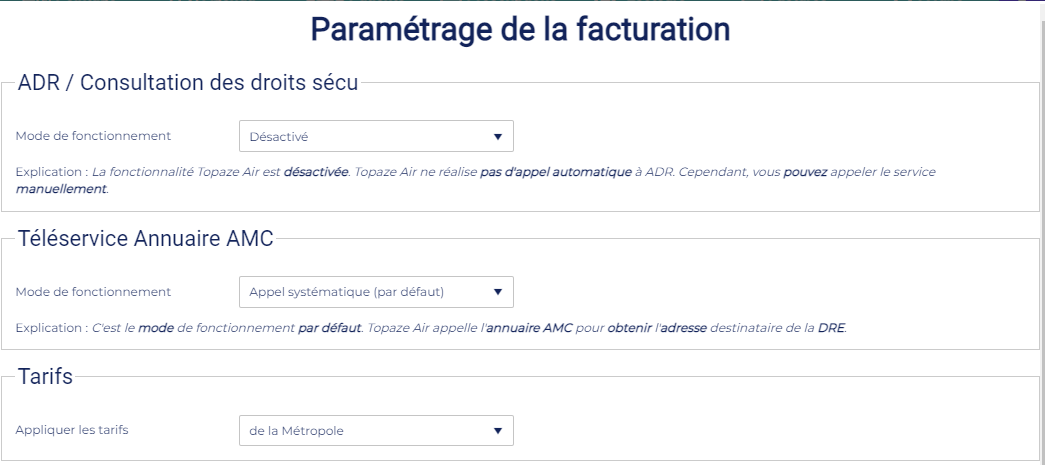Click the arrow icon on Appel systématique dropdown
This screenshot has height=465, width=1045.
498,292
